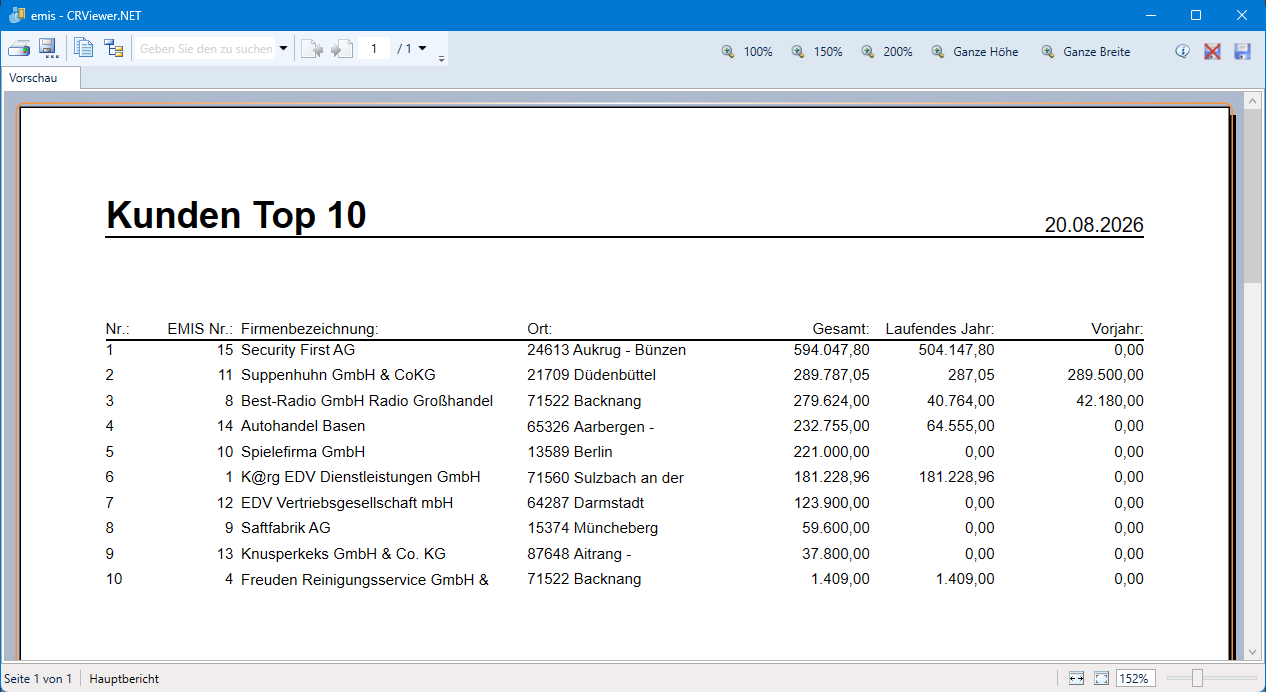Screen dimensions: 1266x692
Task: Click fit-to-width icon in status bar
Action: pos(1076,678)
